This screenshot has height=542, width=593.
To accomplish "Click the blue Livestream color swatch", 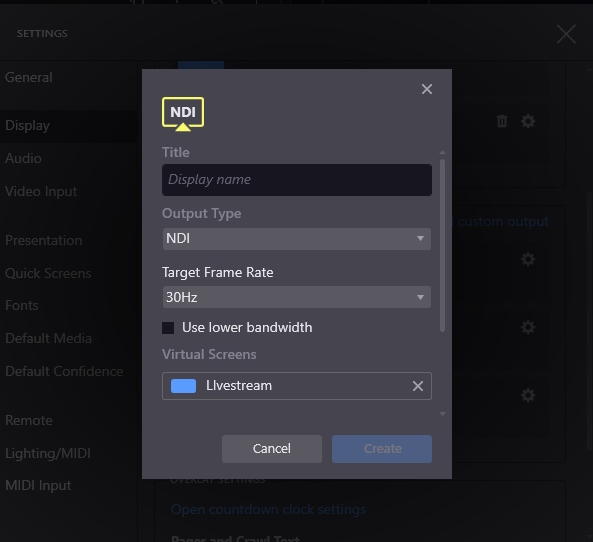I will point(183,386).
